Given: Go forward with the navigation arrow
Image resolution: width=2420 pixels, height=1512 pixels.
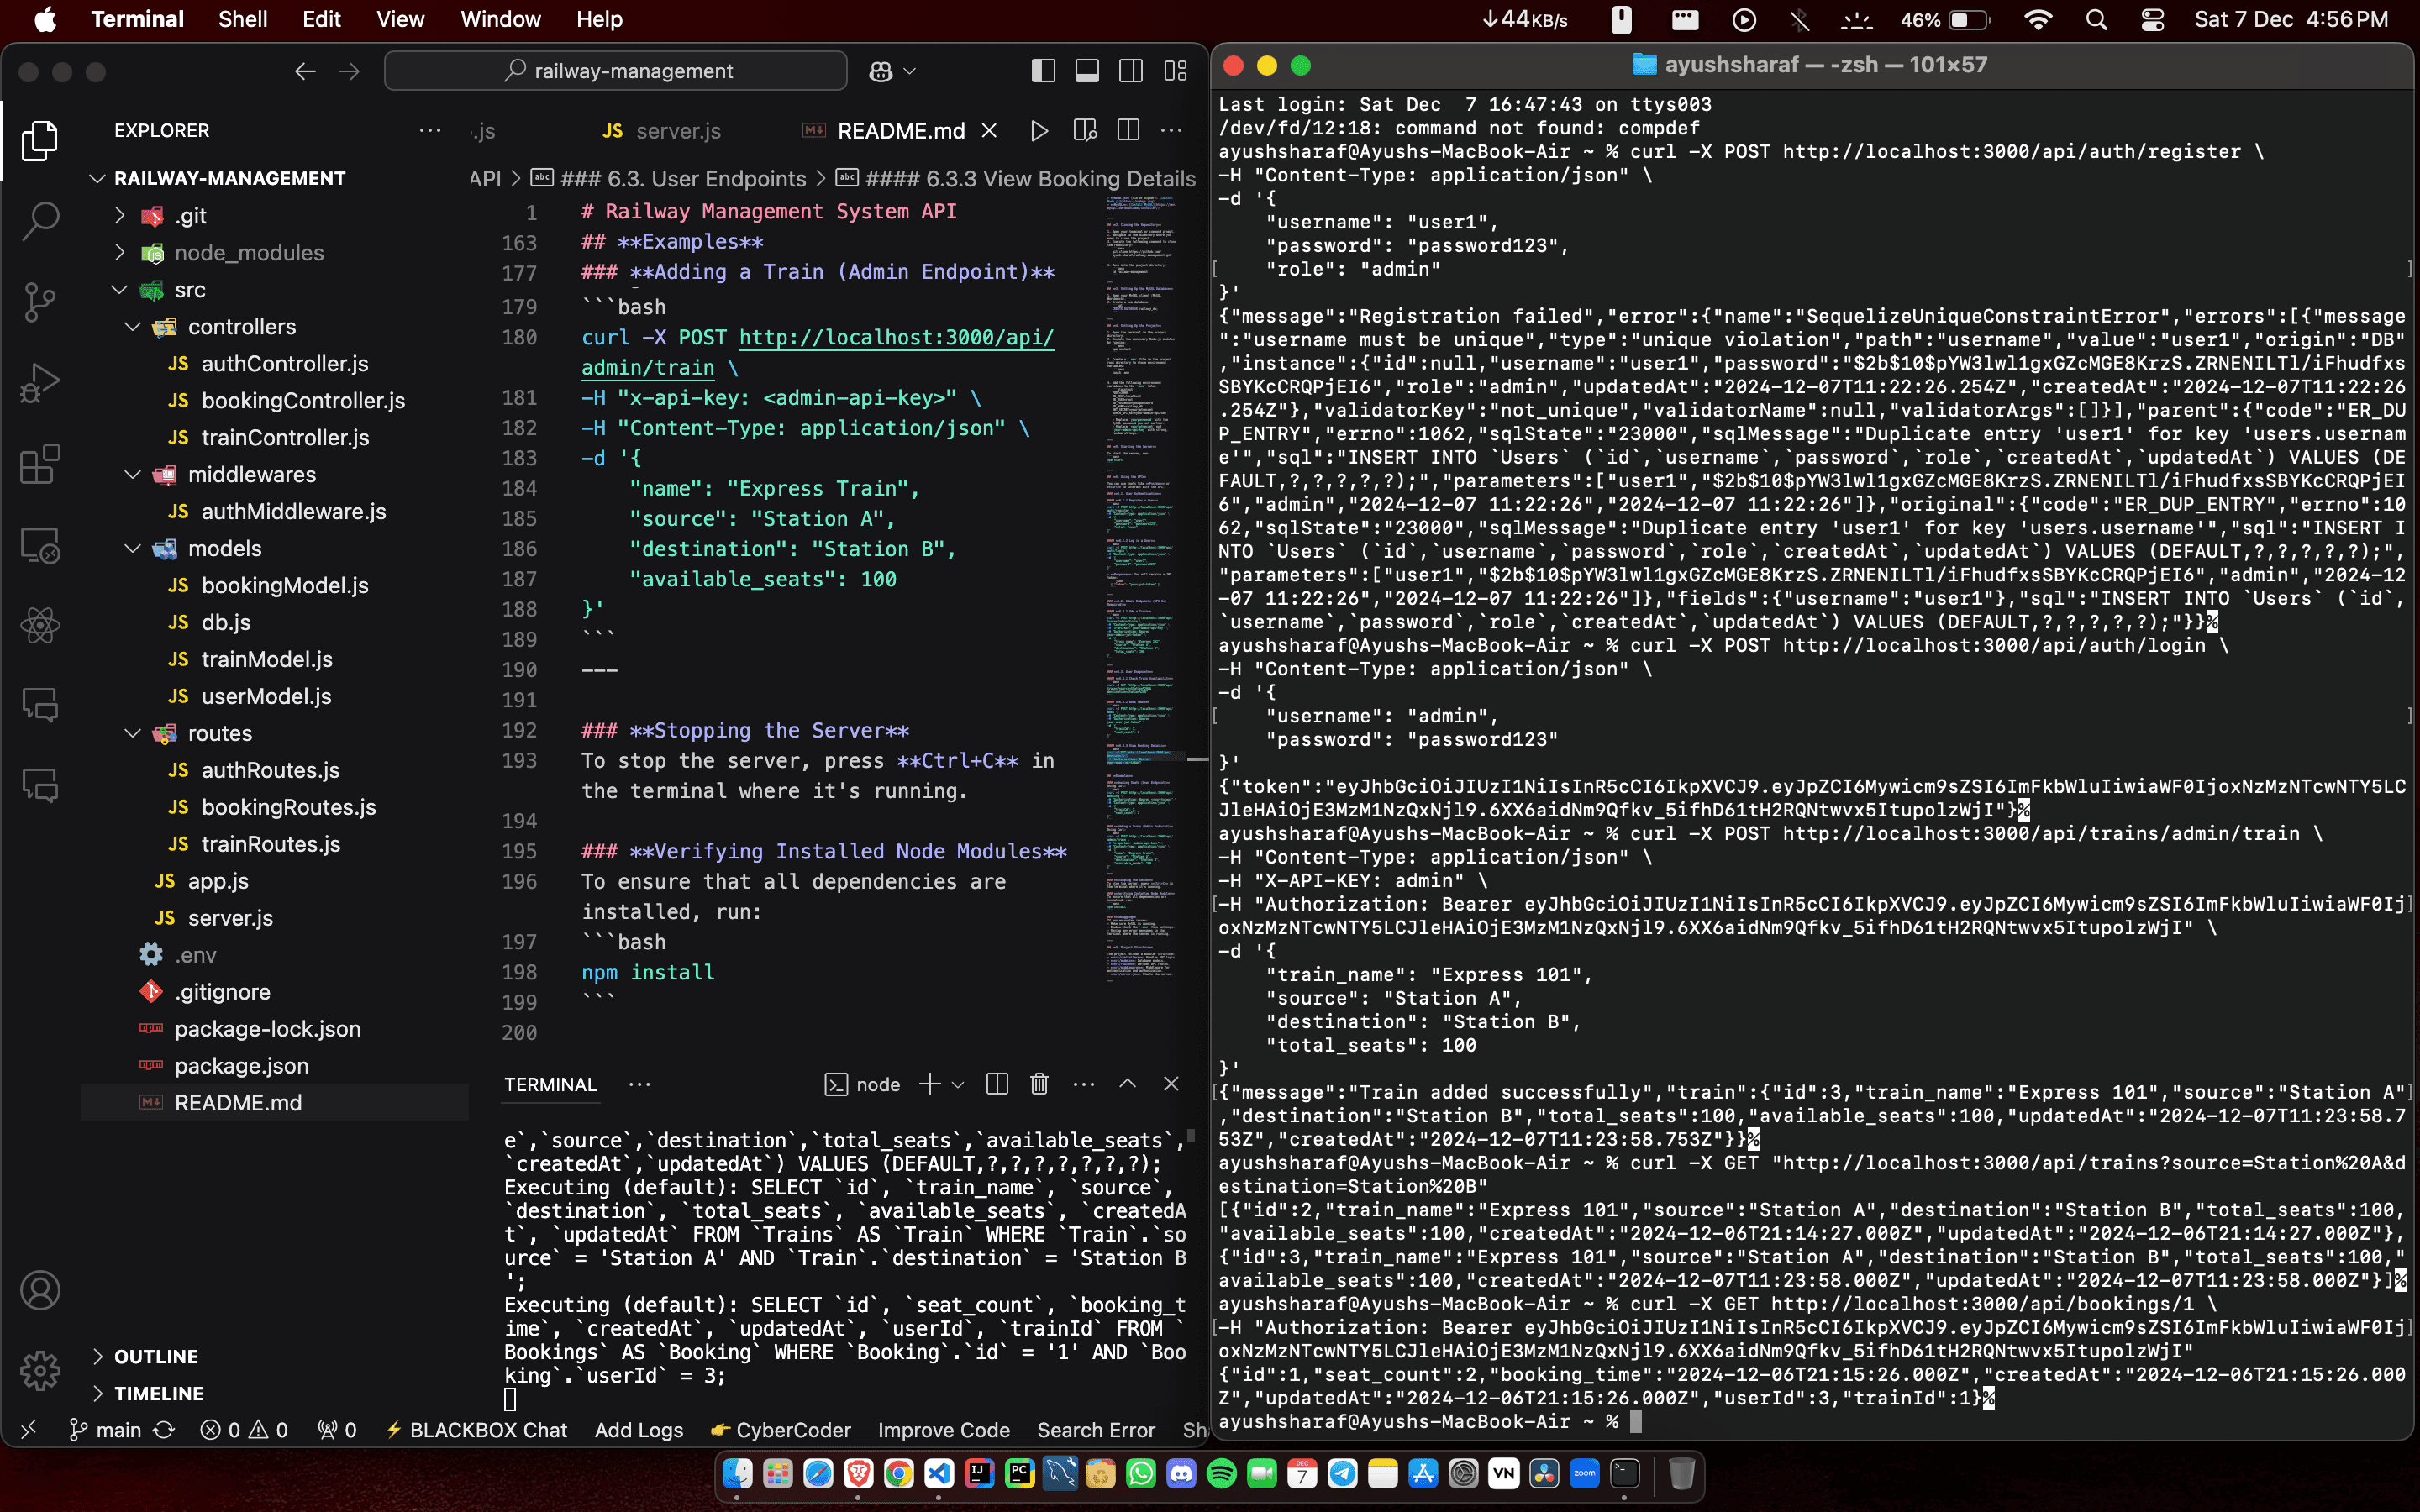Looking at the screenshot, I should pos(349,71).
